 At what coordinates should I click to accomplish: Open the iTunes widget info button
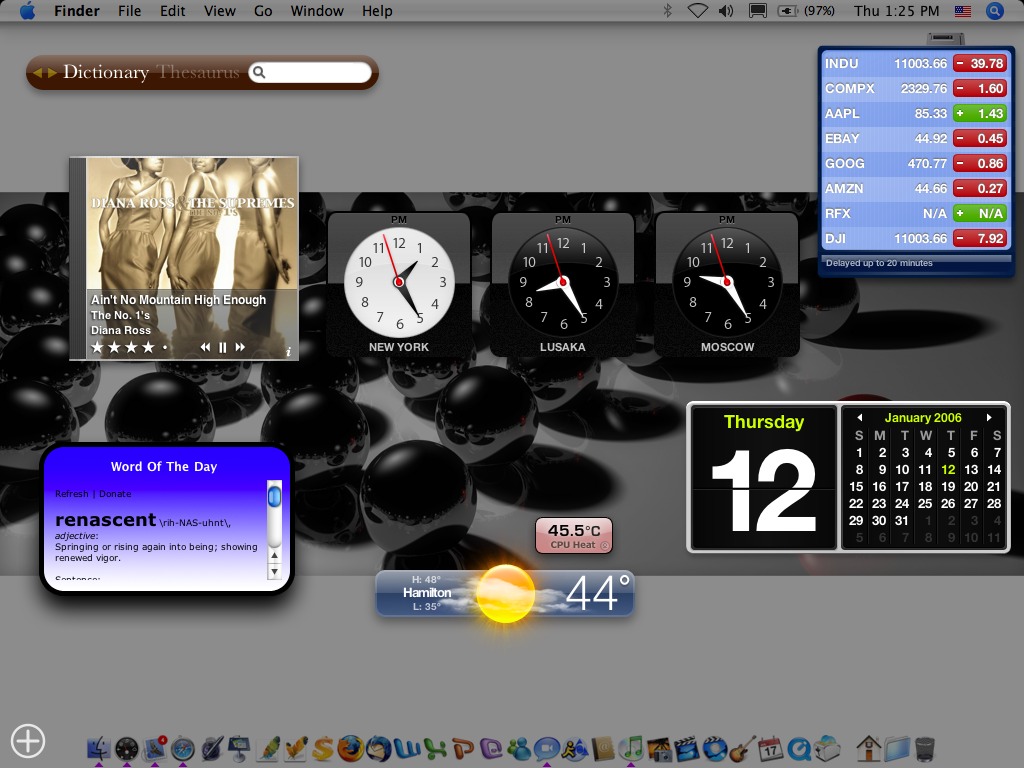(288, 351)
